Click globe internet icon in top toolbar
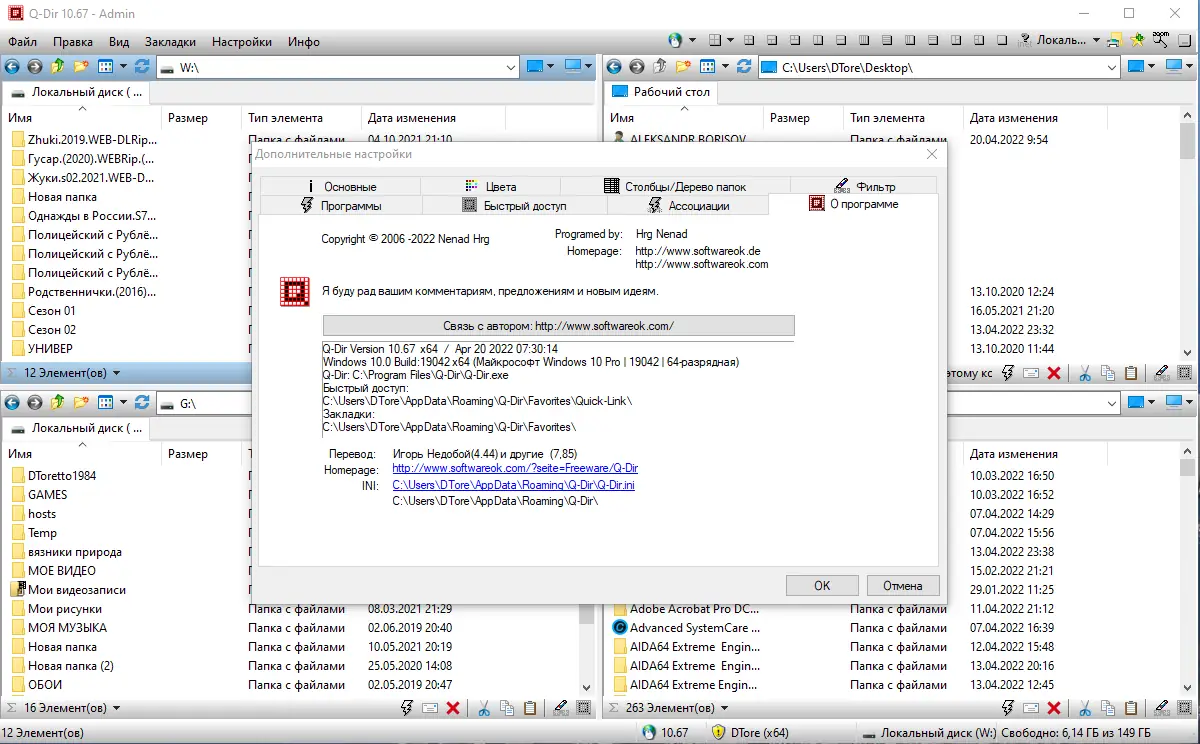 pyautogui.click(x=675, y=41)
